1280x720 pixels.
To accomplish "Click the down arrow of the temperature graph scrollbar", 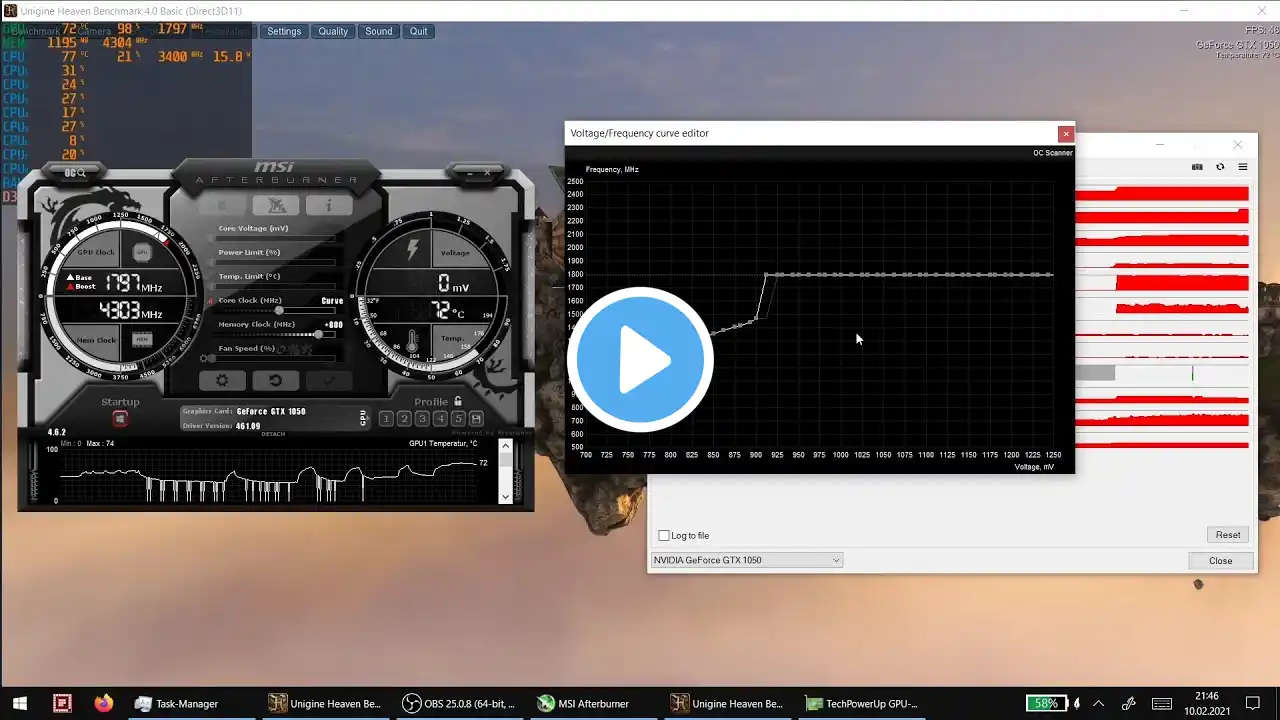I will point(505,496).
